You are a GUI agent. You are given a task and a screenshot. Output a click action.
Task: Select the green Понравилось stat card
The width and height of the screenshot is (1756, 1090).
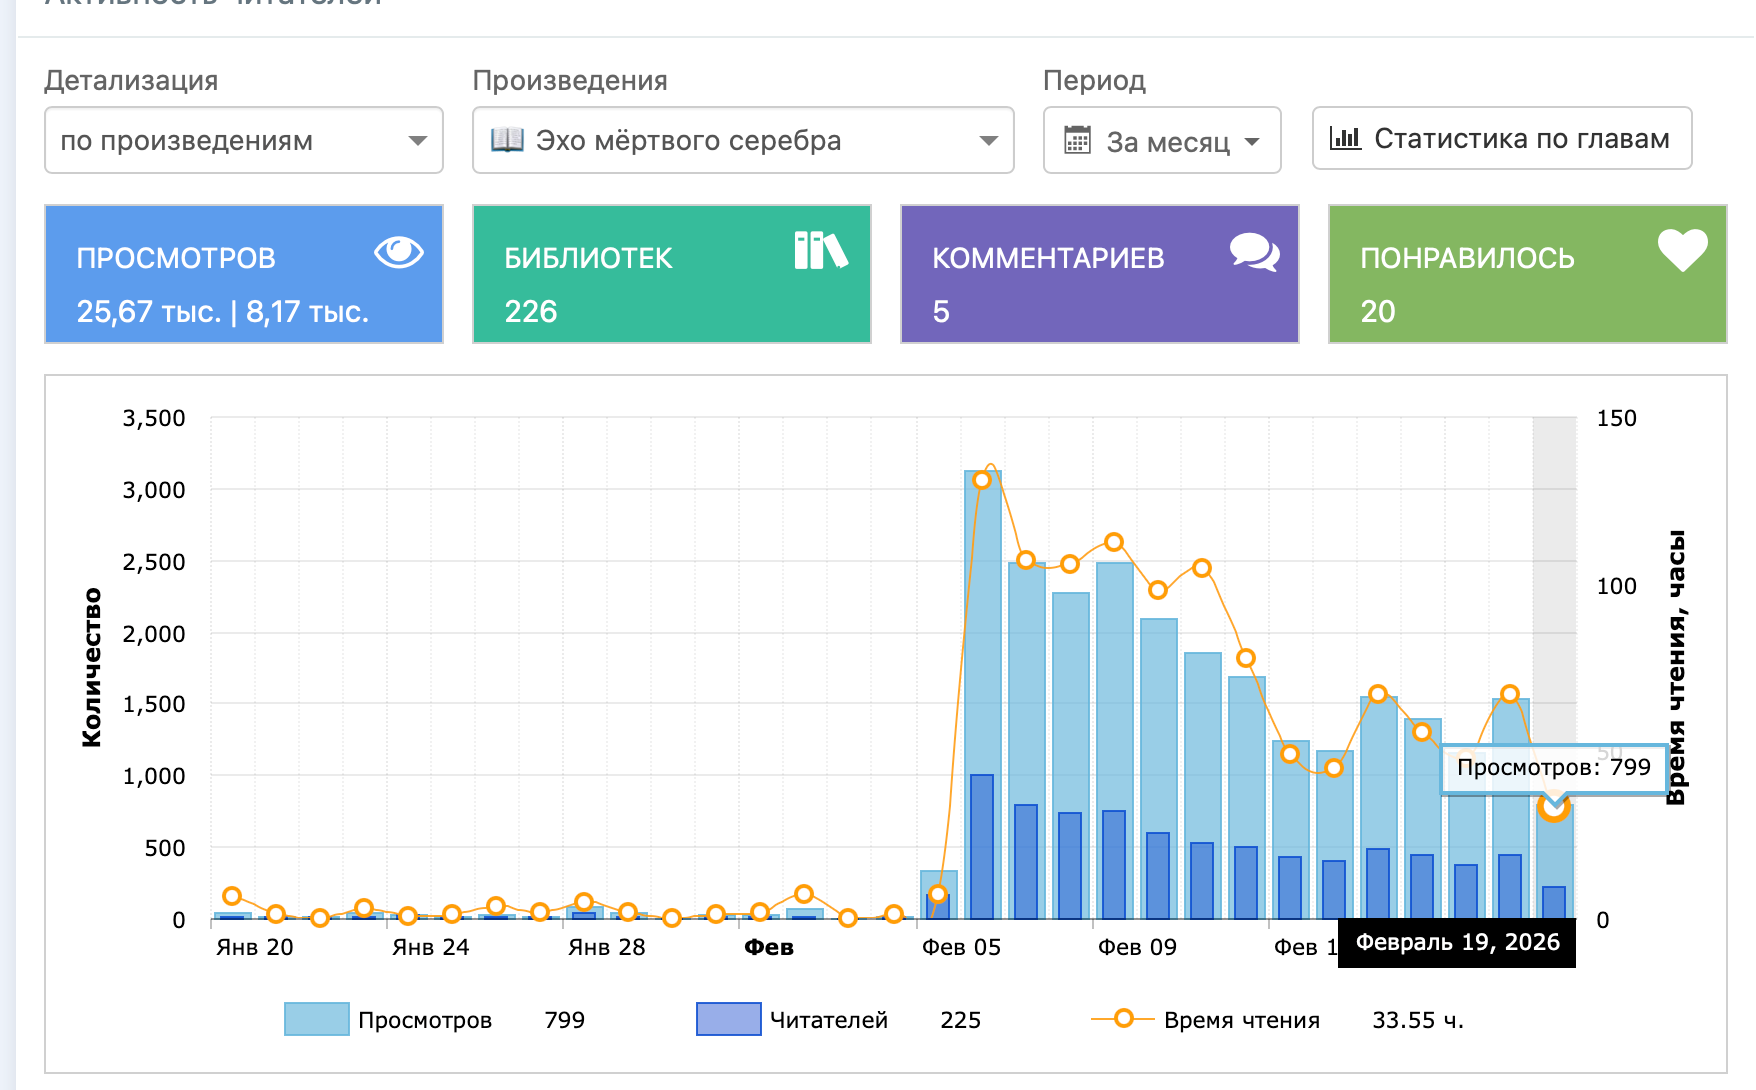click(x=1526, y=274)
